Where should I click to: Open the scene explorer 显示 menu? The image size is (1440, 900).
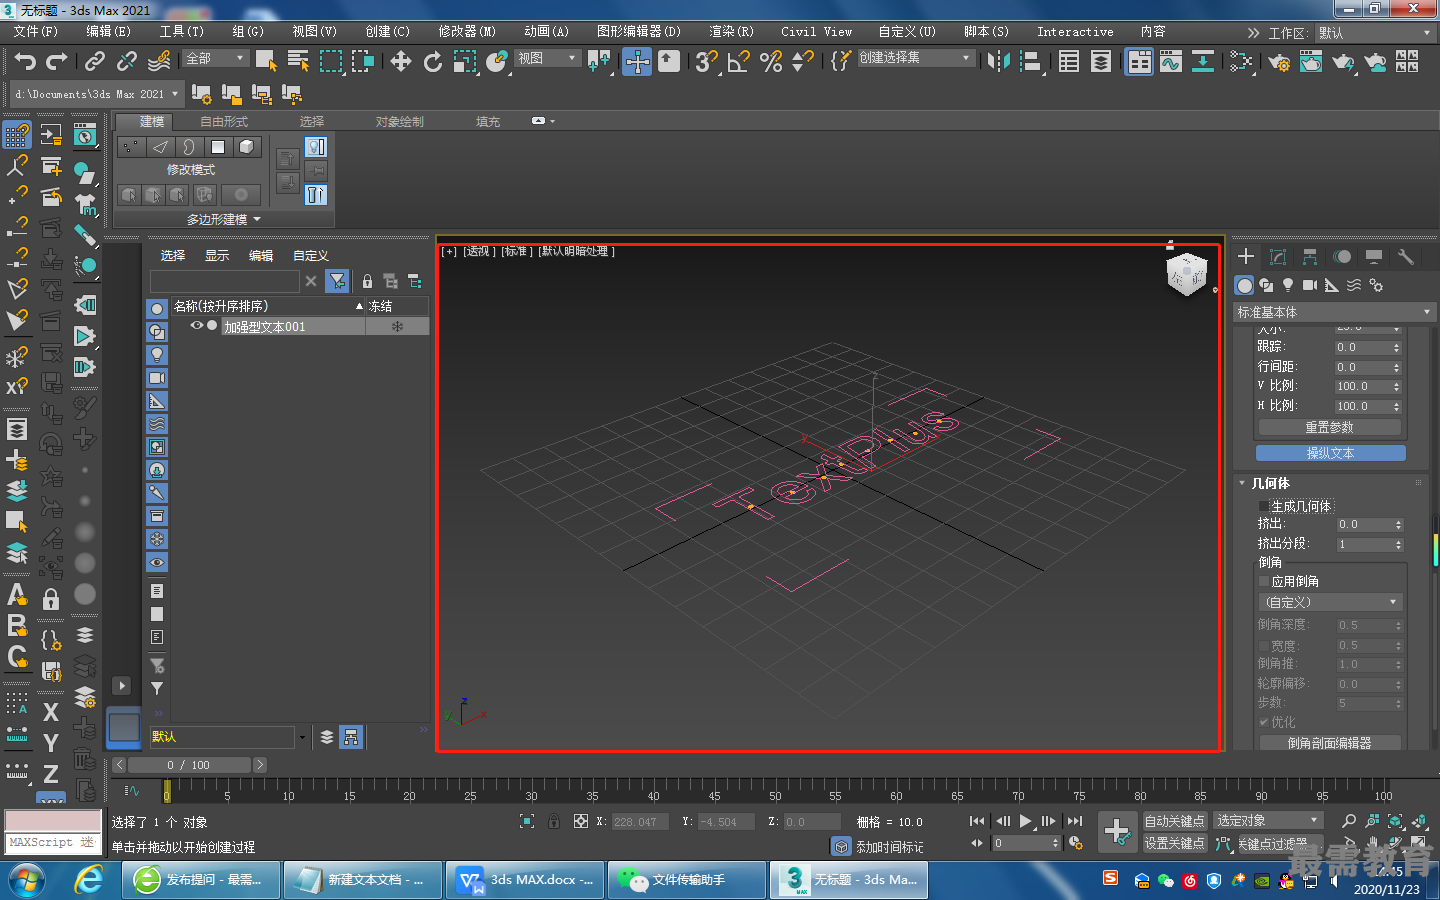pyautogui.click(x=217, y=255)
